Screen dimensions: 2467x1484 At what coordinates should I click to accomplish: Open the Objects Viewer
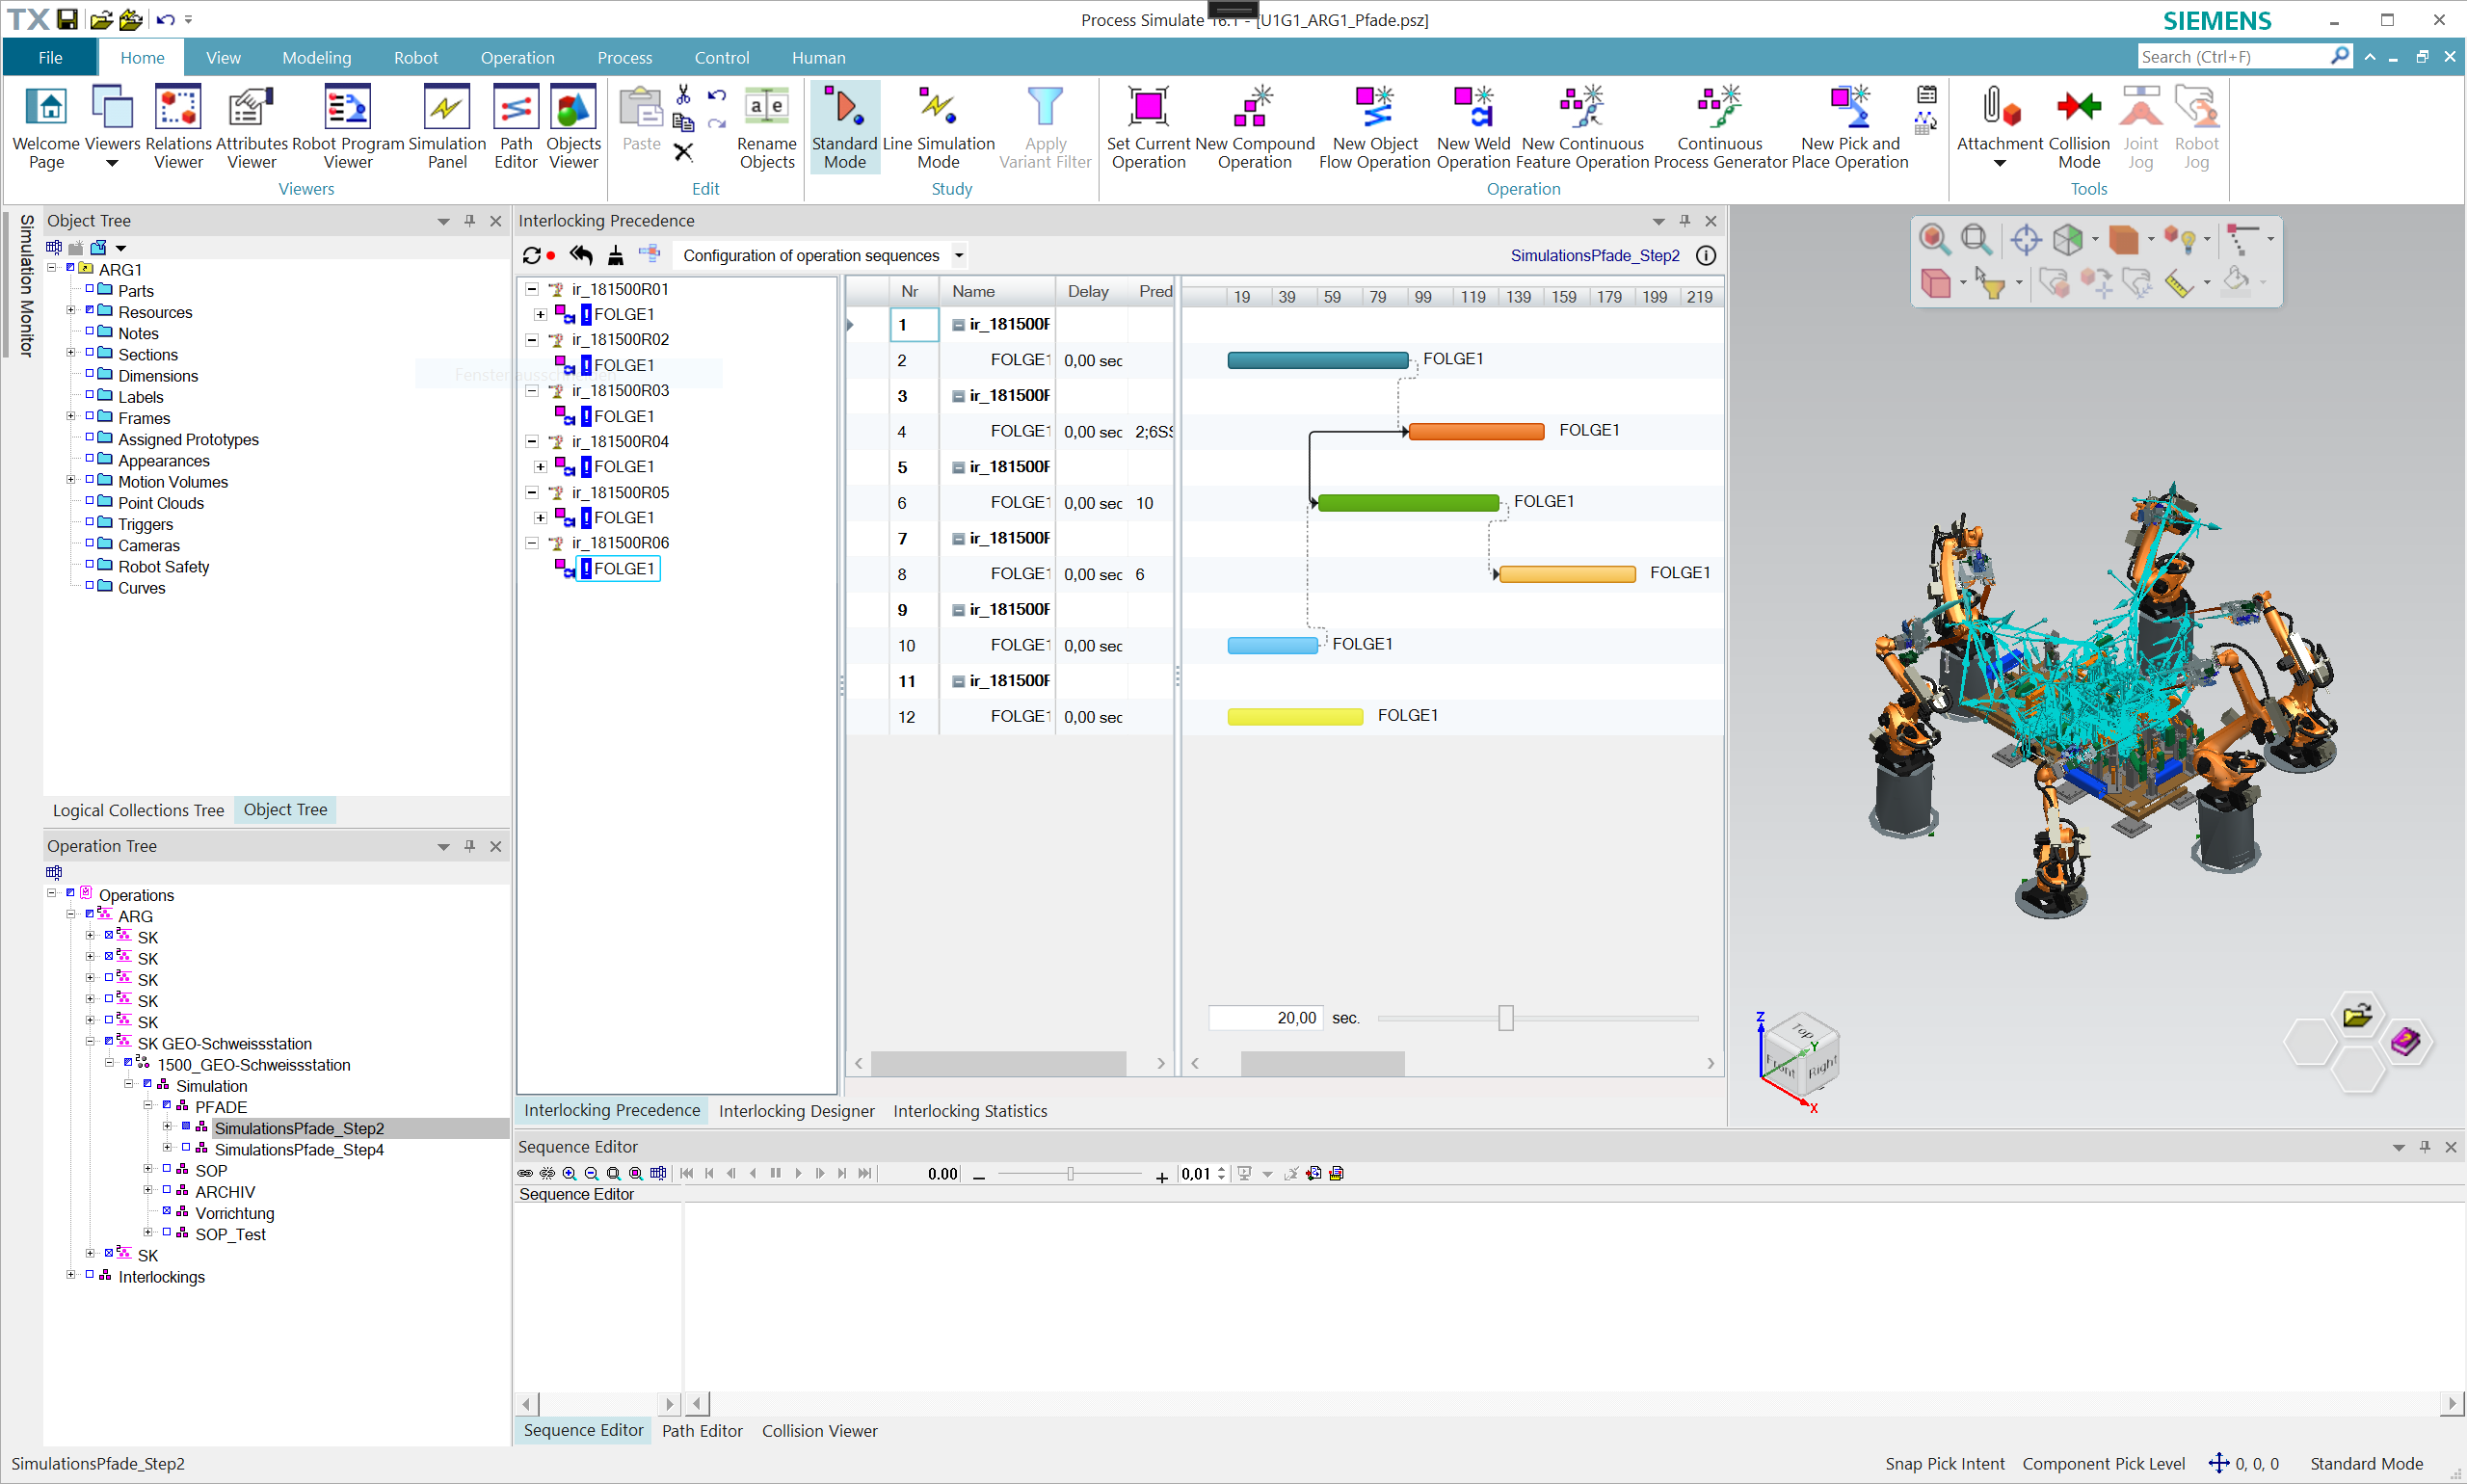[x=573, y=127]
